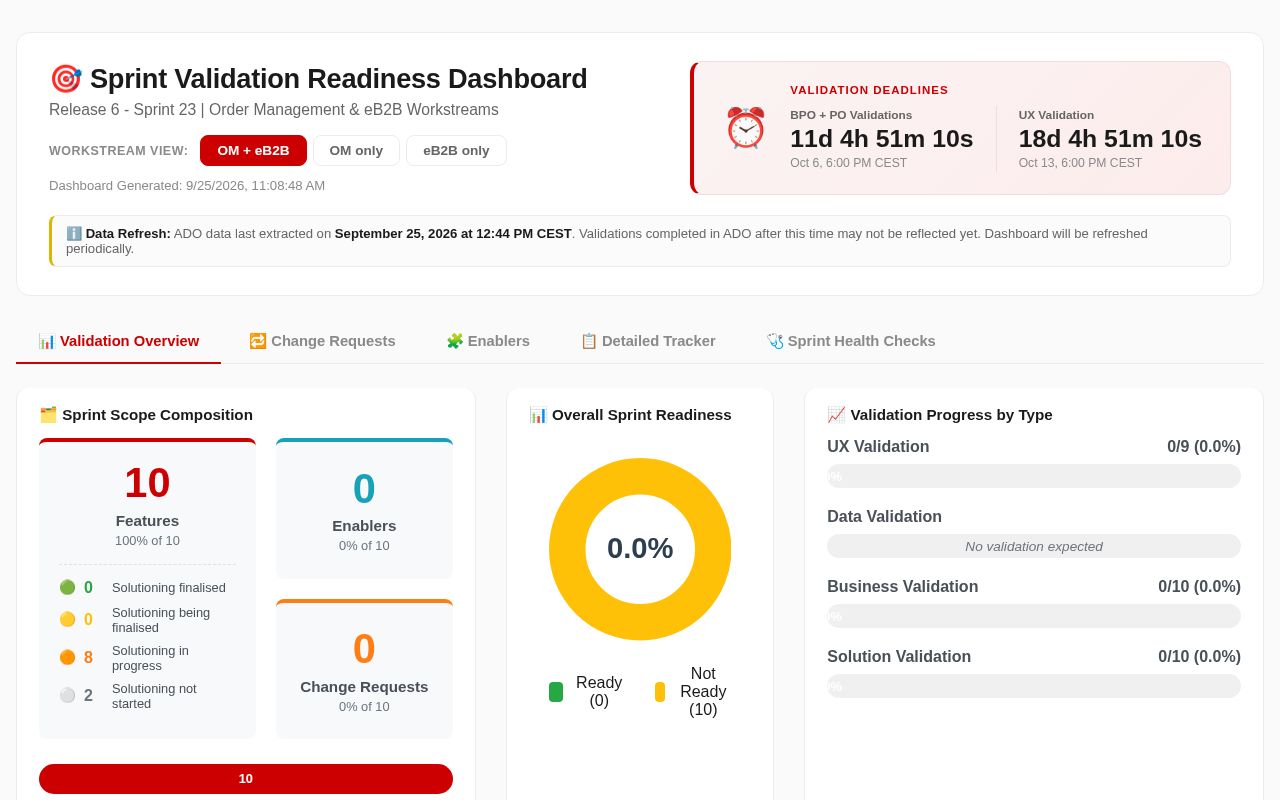Viewport: 1280px width, 800px height.
Task: Click the UX Validation progress bar
Action: point(1034,476)
